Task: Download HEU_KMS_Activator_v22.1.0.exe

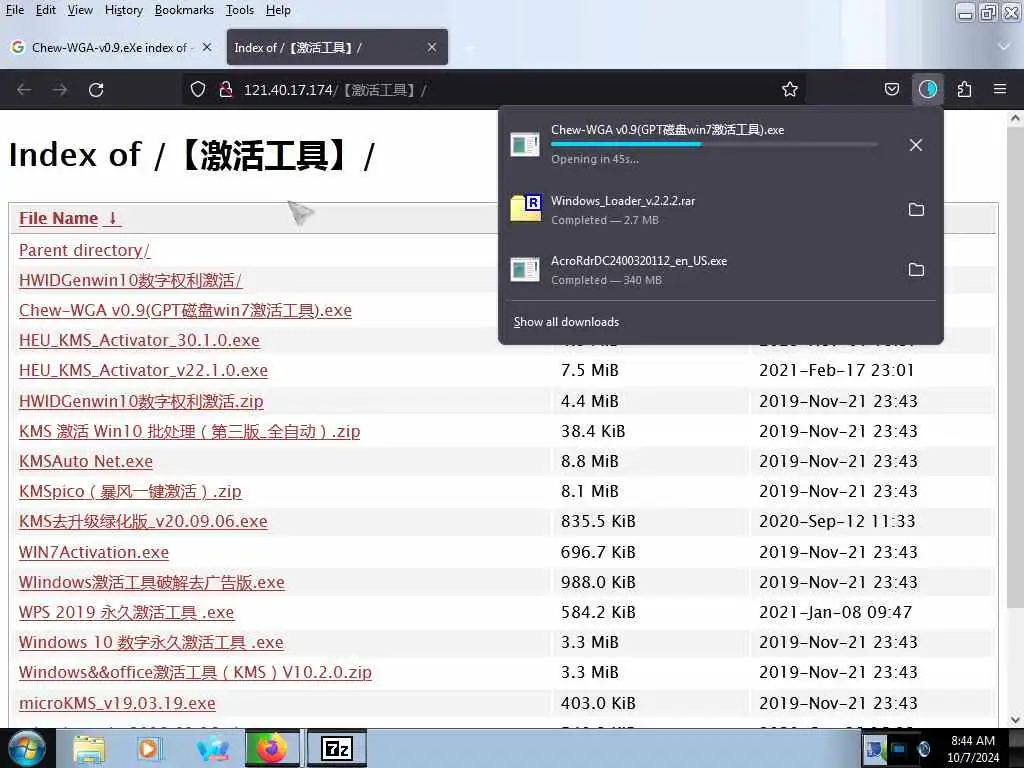Action: pyautogui.click(x=143, y=370)
